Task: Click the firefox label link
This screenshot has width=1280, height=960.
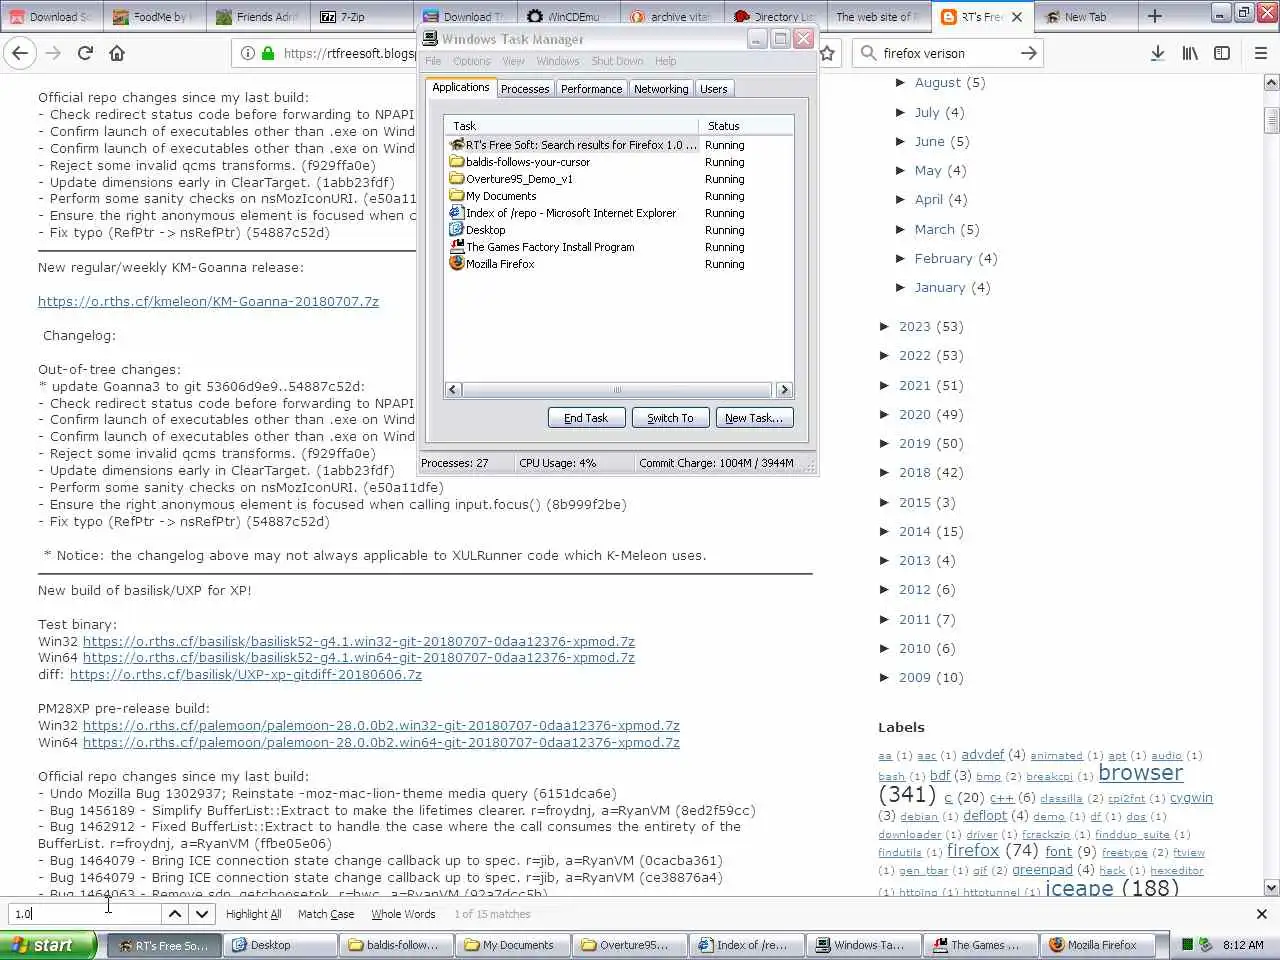Action: (x=973, y=850)
